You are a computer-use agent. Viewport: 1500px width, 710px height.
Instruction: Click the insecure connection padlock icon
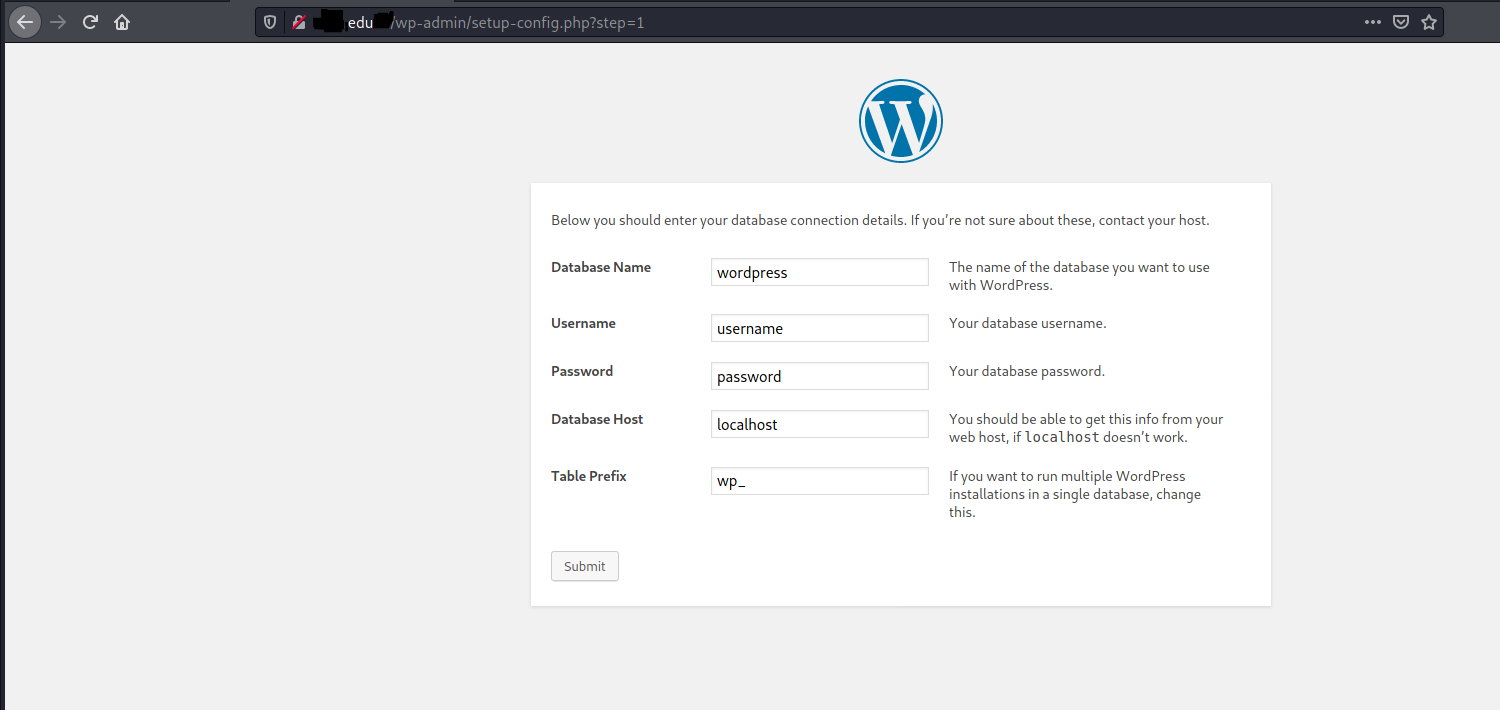click(x=298, y=22)
